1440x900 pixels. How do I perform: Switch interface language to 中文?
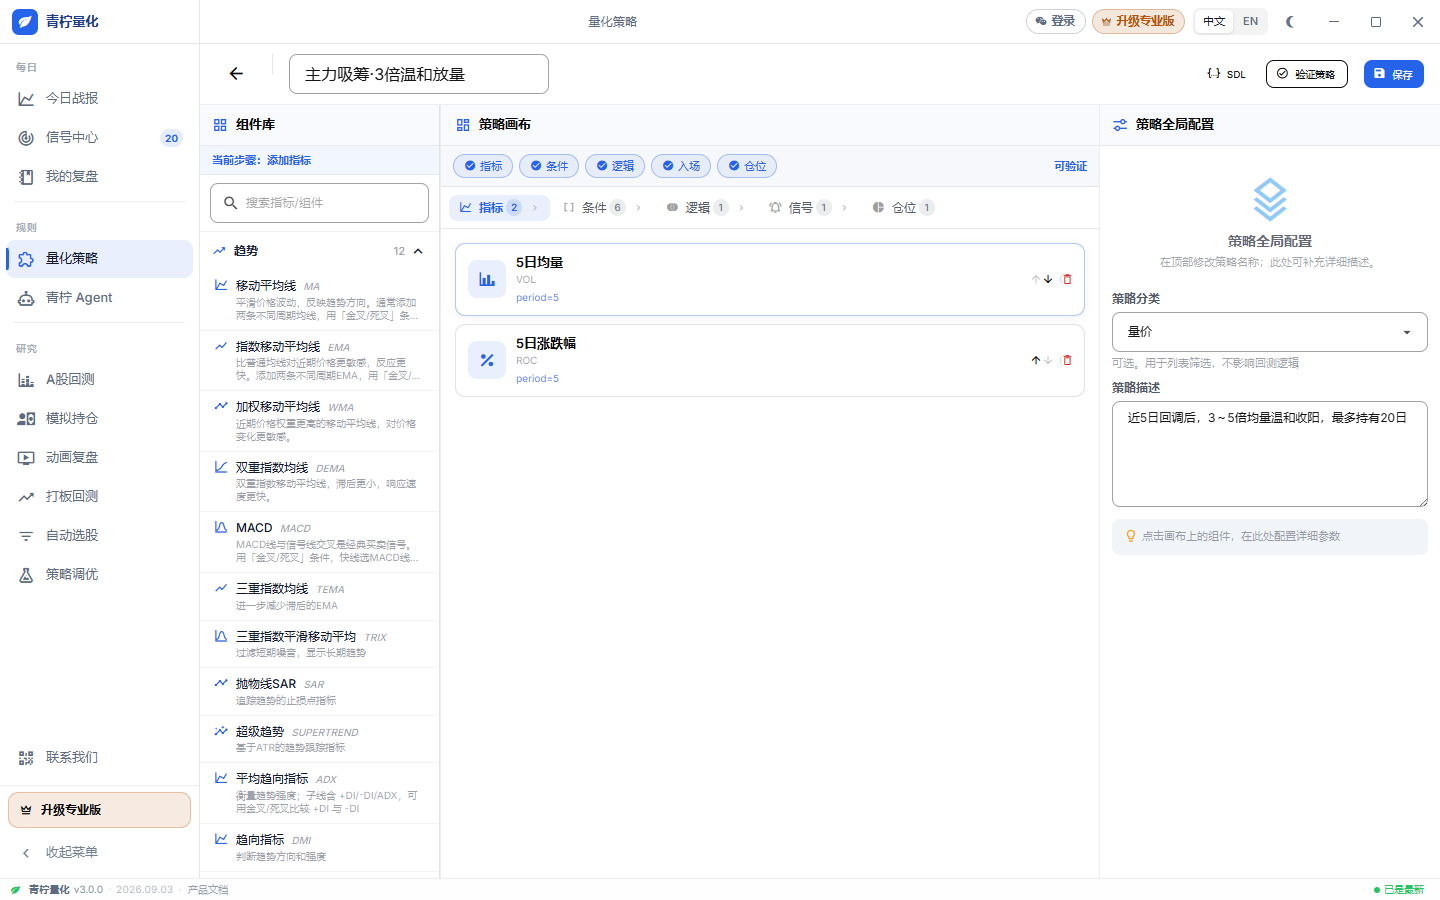pos(1214,21)
